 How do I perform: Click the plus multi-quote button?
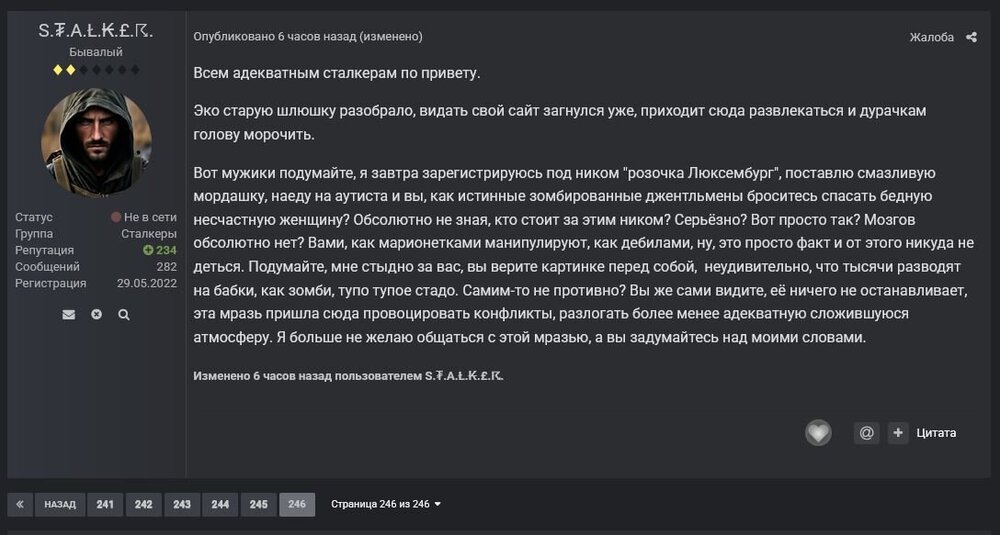point(898,433)
